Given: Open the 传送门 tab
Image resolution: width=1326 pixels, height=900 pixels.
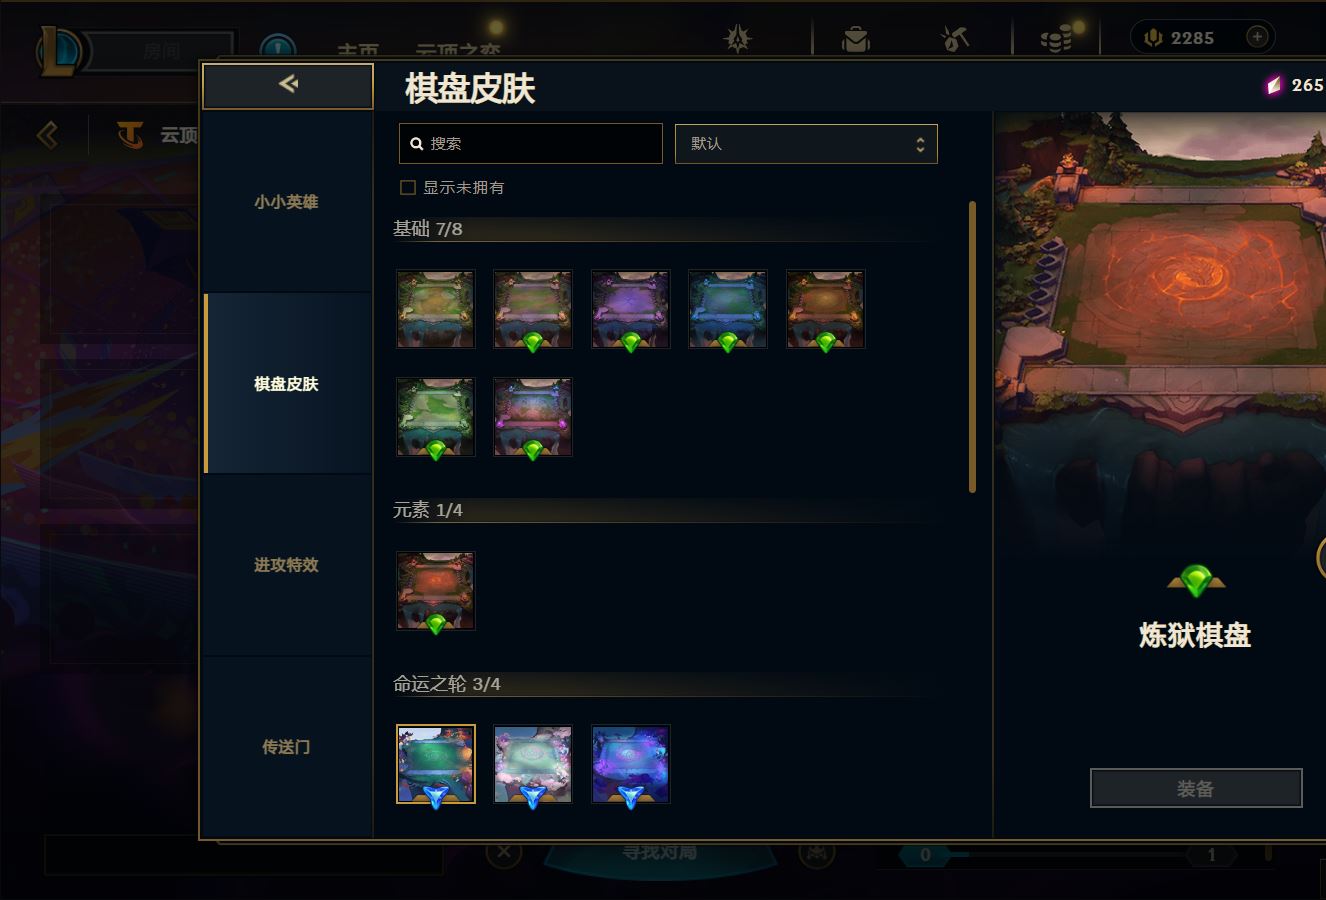Looking at the screenshot, I should pyautogui.click(x=286, y=747).
